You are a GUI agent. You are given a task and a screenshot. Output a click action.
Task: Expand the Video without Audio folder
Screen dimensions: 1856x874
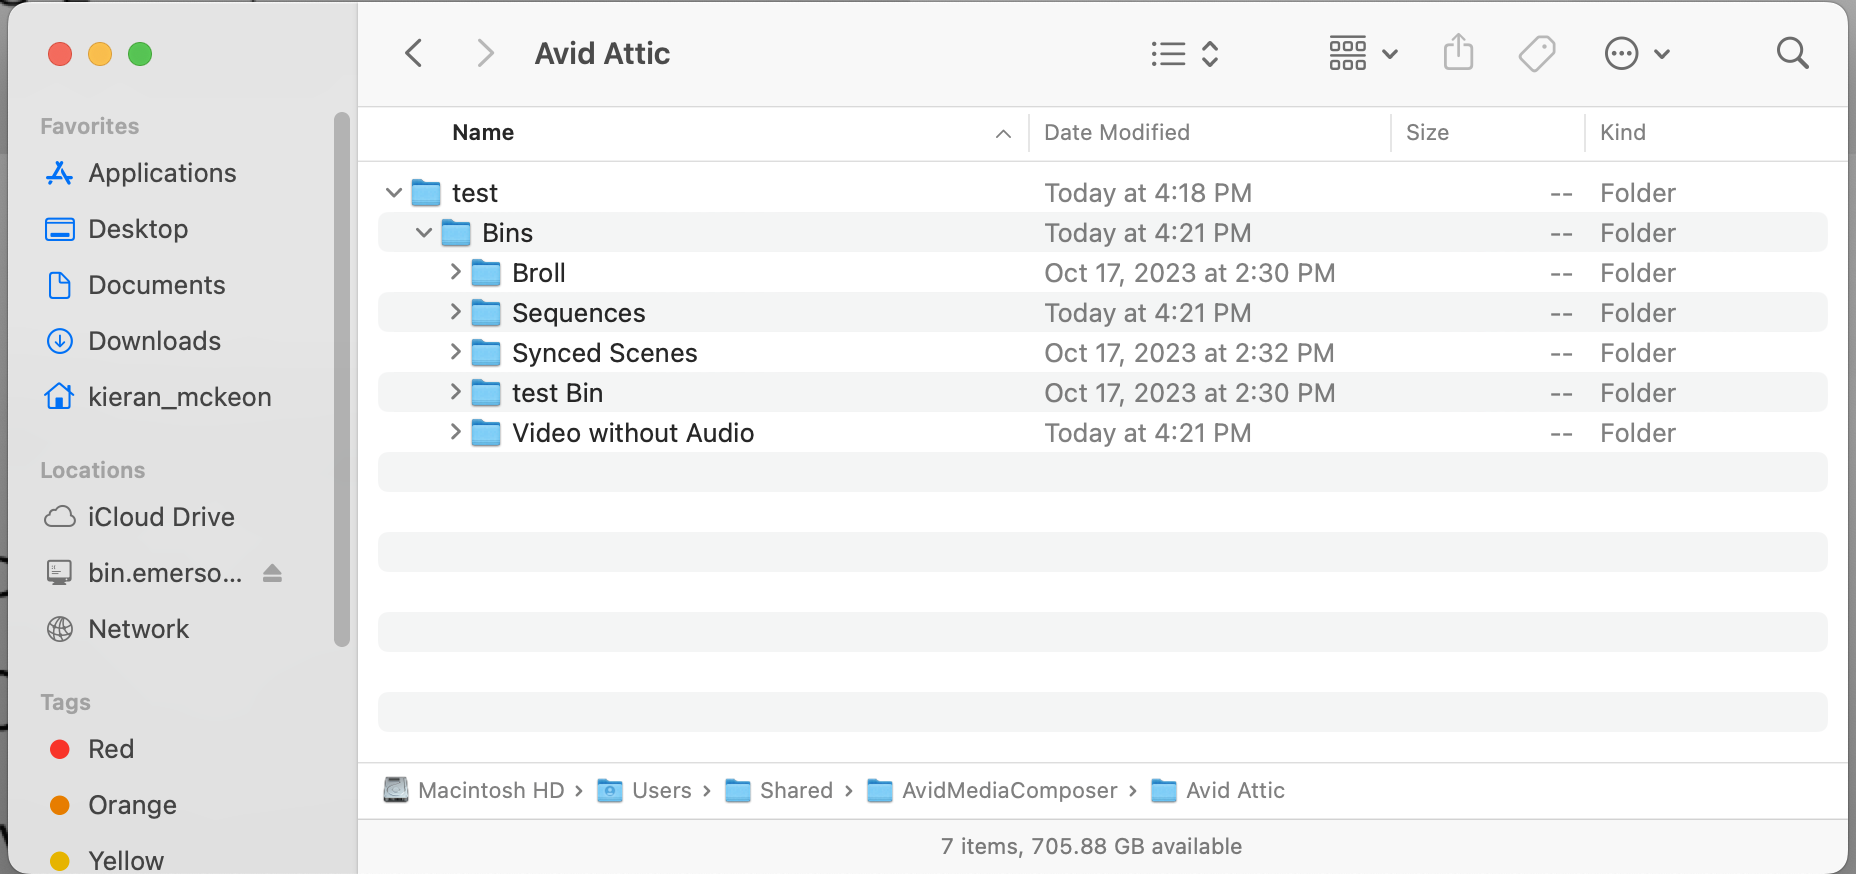pyautogui.click(x=455, y=431)
